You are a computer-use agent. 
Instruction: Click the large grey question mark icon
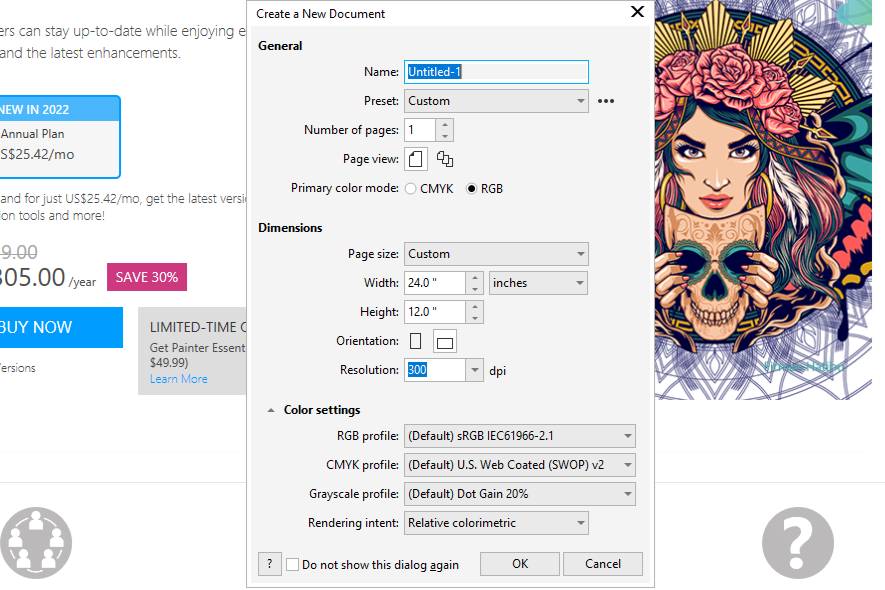pyautogui.click(x=797, y=542)
